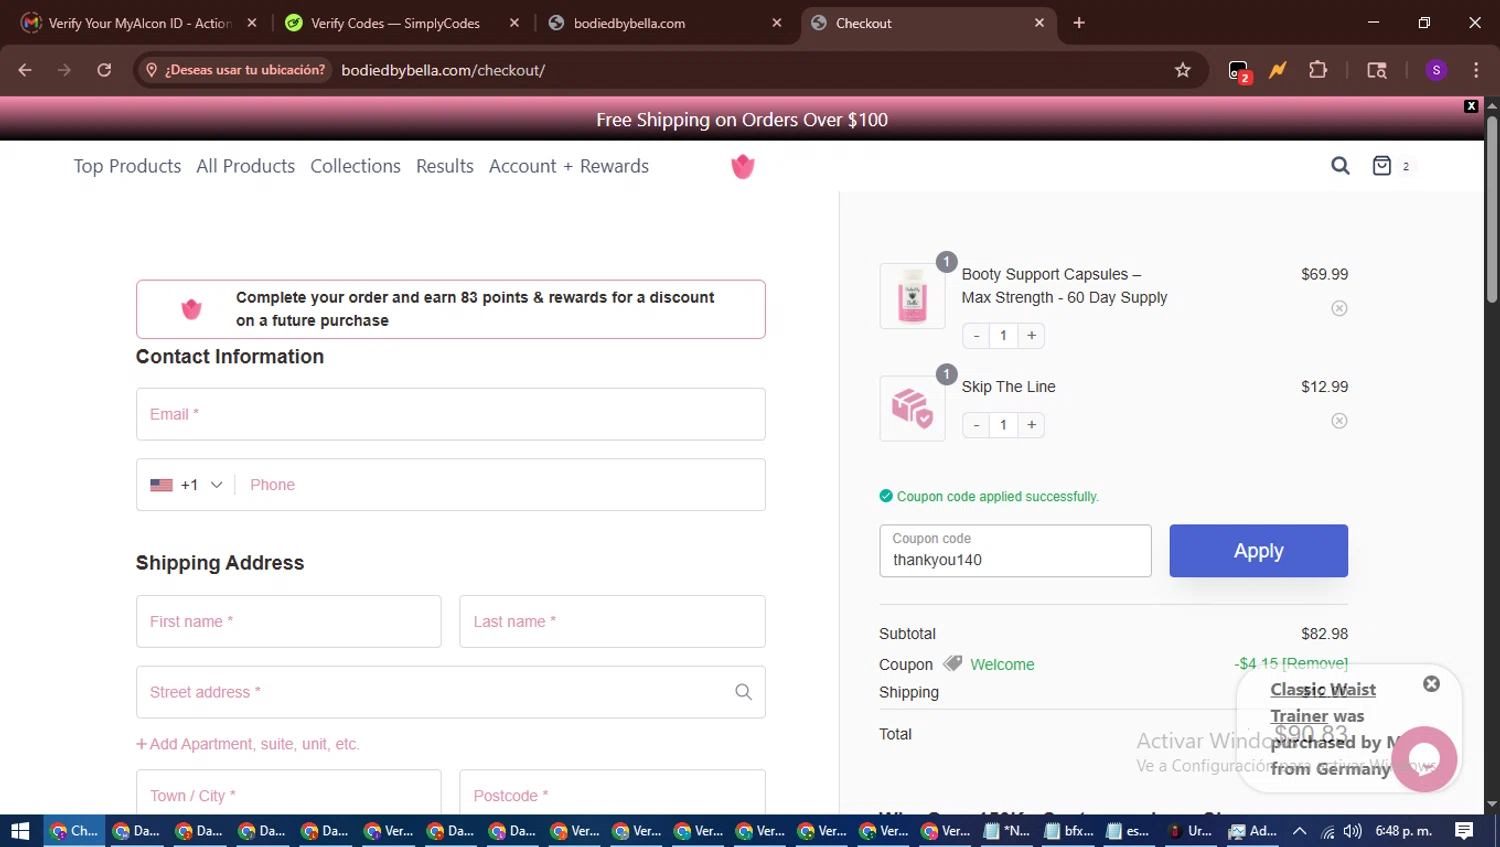
Task: Open Windows Start menu
Action: click(21, 831)
